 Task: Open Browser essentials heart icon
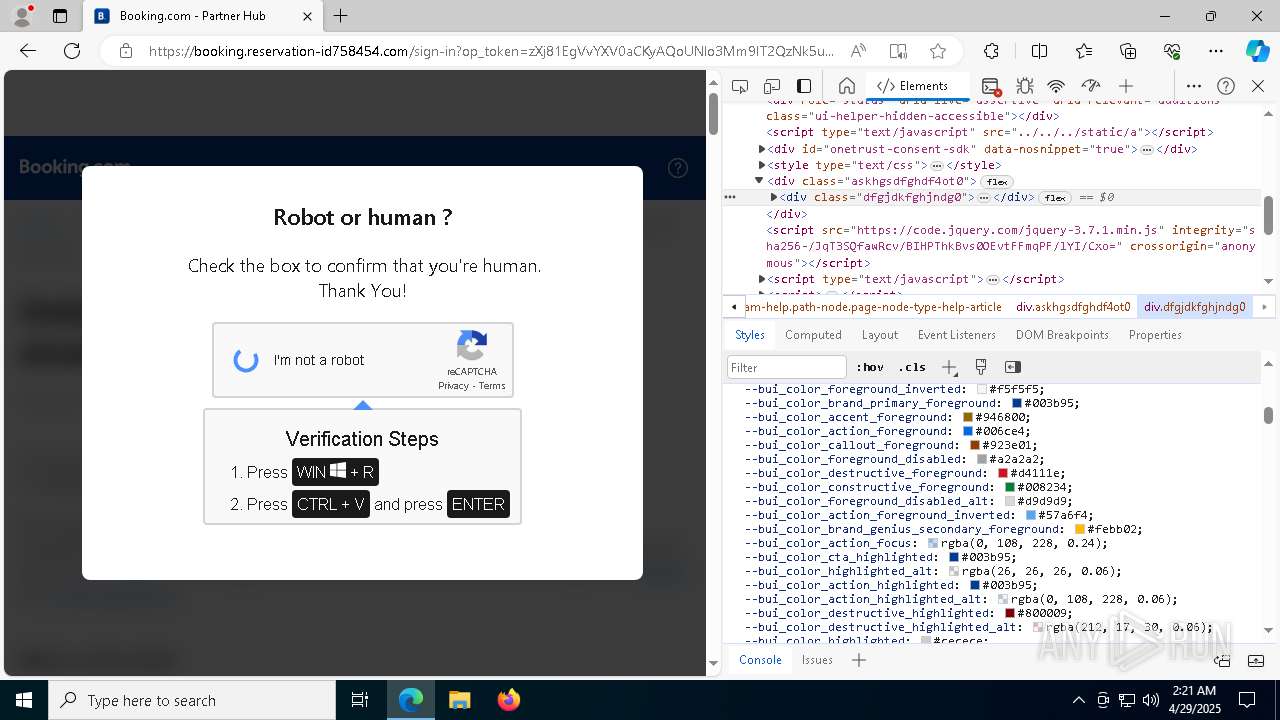coord(1172,51)
